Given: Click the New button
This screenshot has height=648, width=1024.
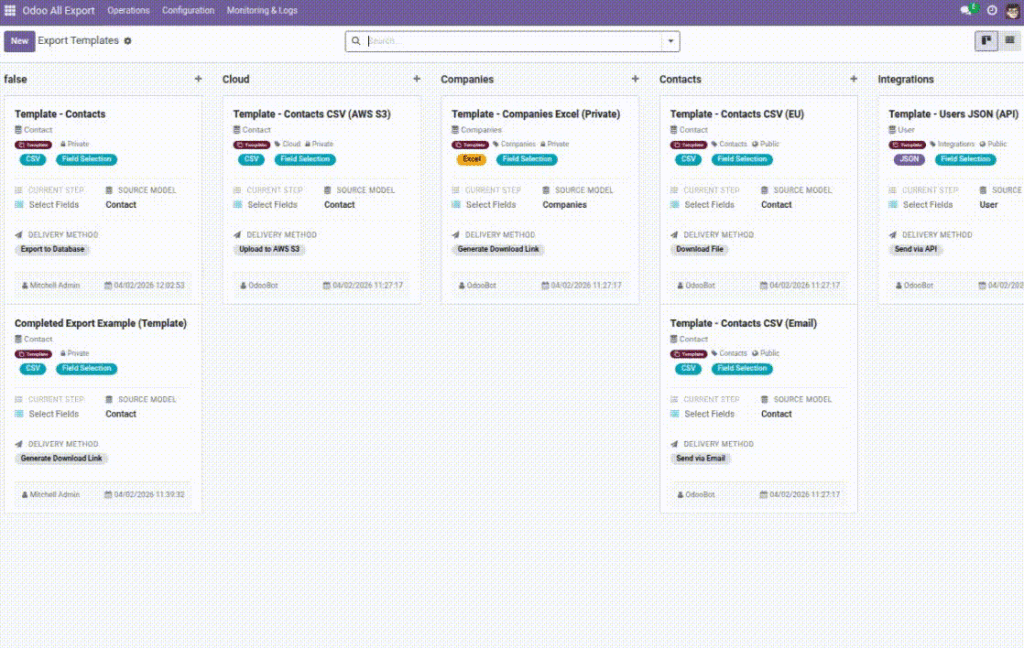Looking at the screenshot, I should [20, 40].
